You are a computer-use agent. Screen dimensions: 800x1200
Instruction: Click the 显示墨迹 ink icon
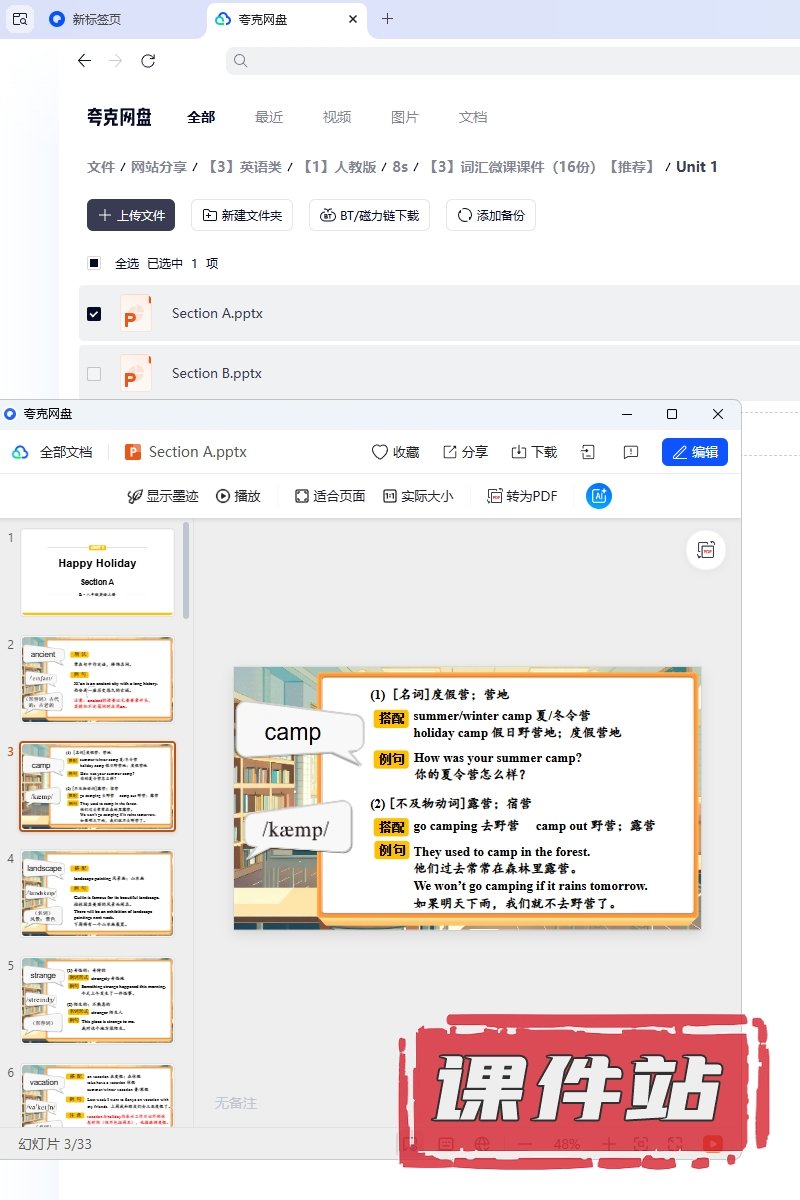pyautogui.click(x=135, y=496)
